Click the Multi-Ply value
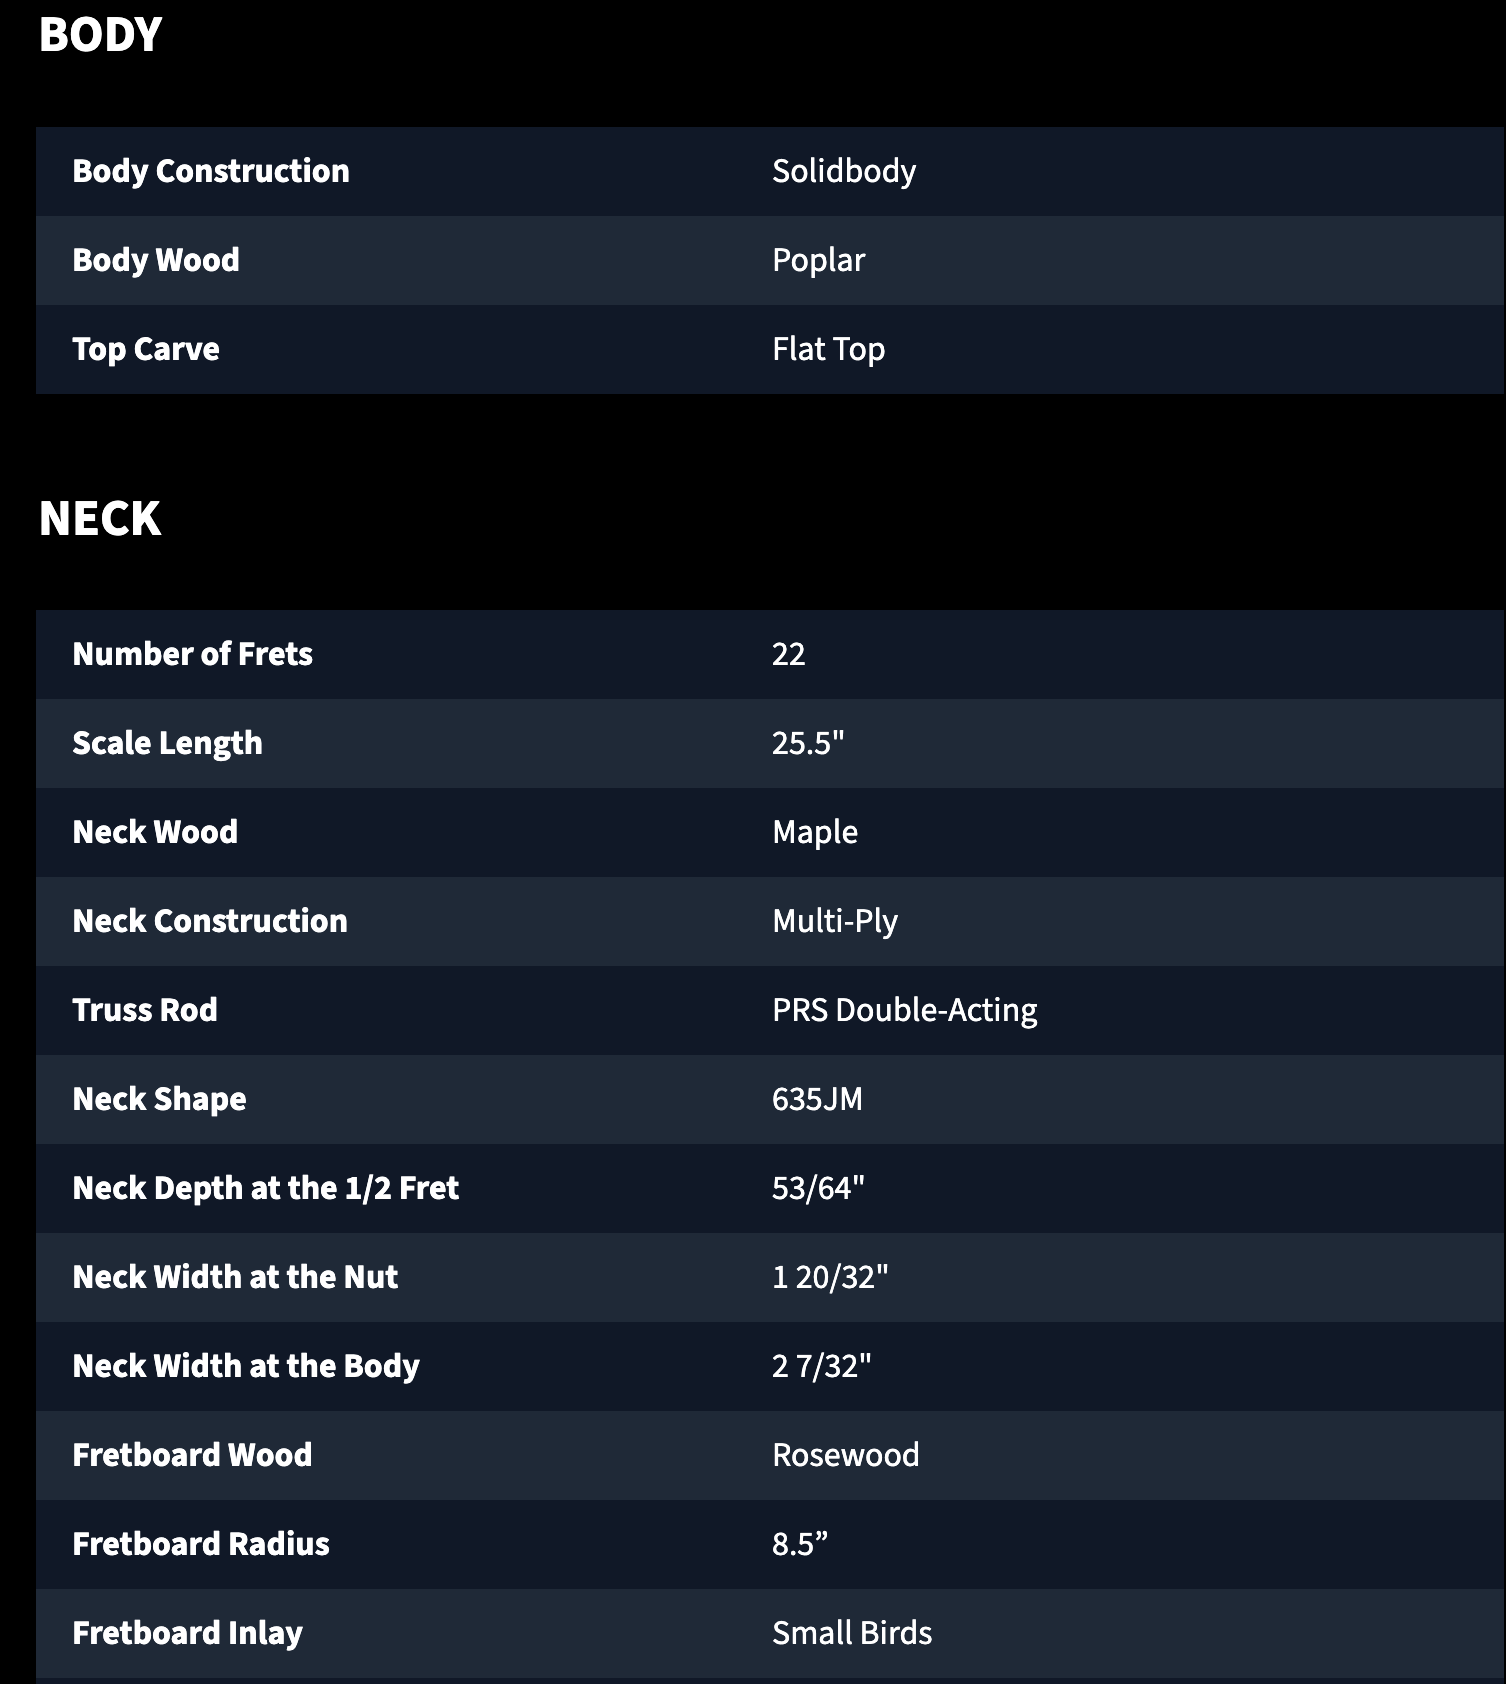1506x1684 pixels. coord(835,921)
